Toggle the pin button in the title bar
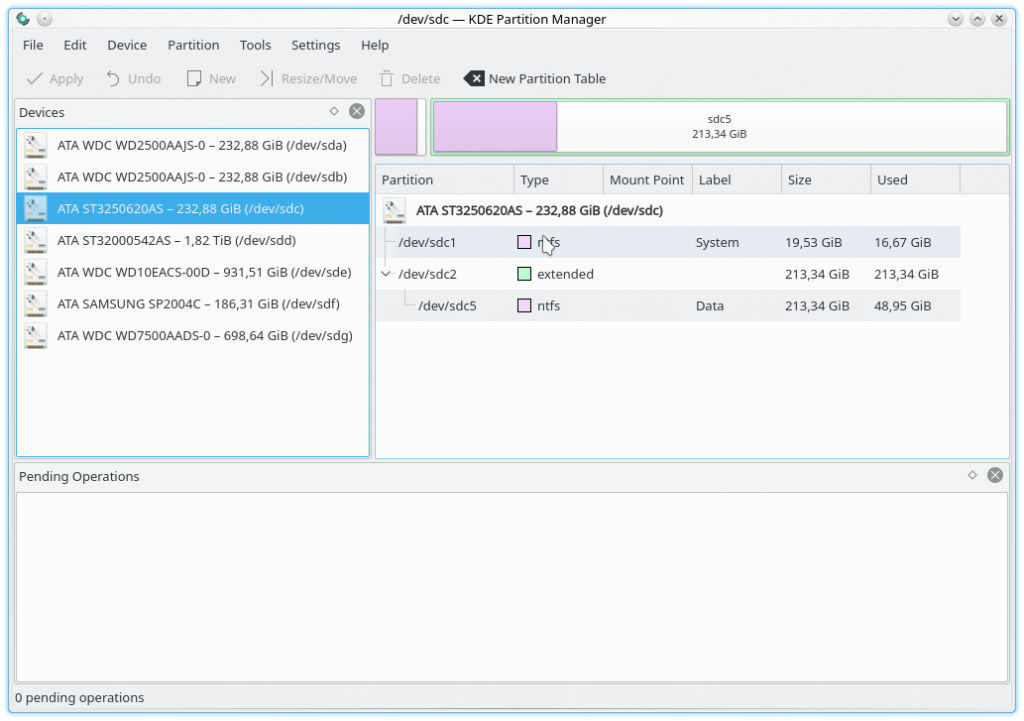Viewport: 1024px width, 721px height. [x=44, y=19]
